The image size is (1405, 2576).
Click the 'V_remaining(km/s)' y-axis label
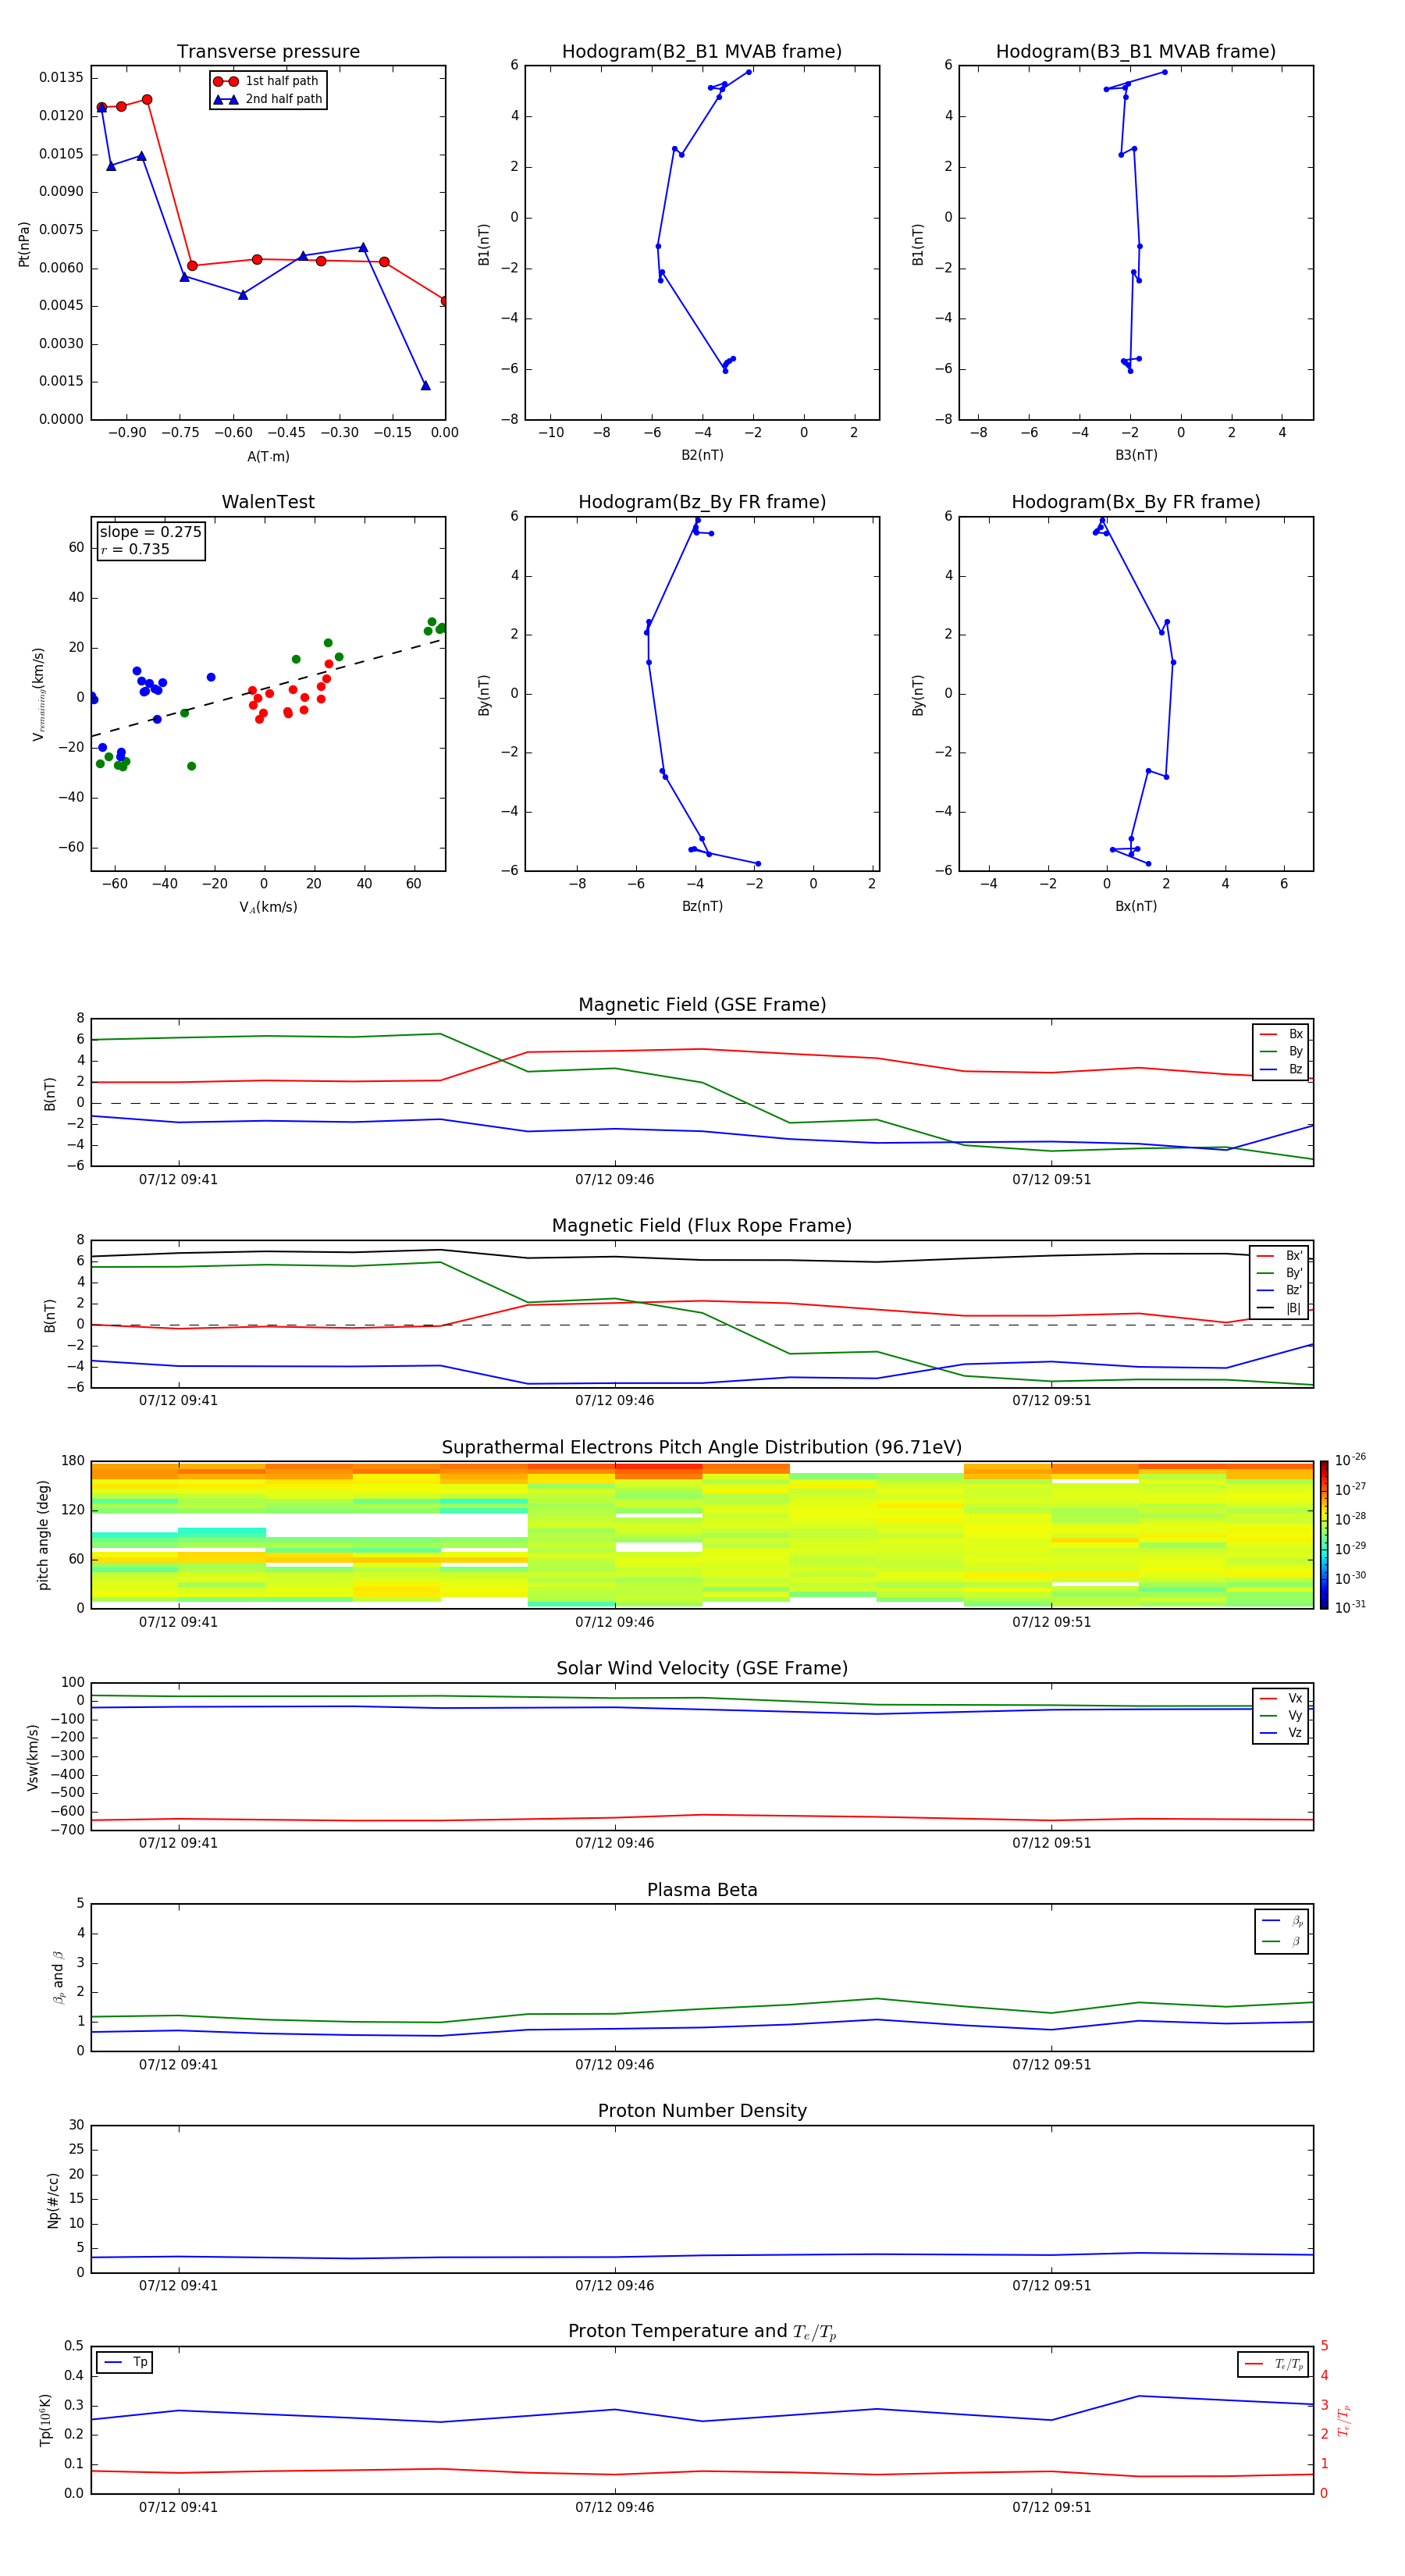point(39,694)
